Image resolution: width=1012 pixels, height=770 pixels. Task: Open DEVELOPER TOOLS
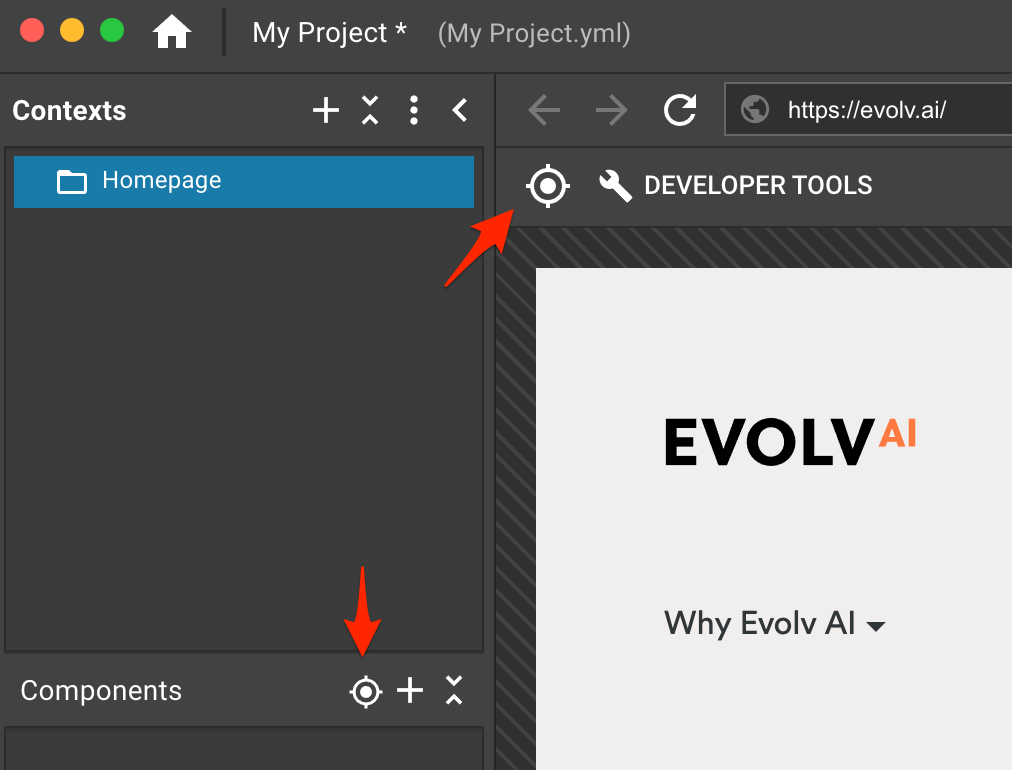[758, 186]
